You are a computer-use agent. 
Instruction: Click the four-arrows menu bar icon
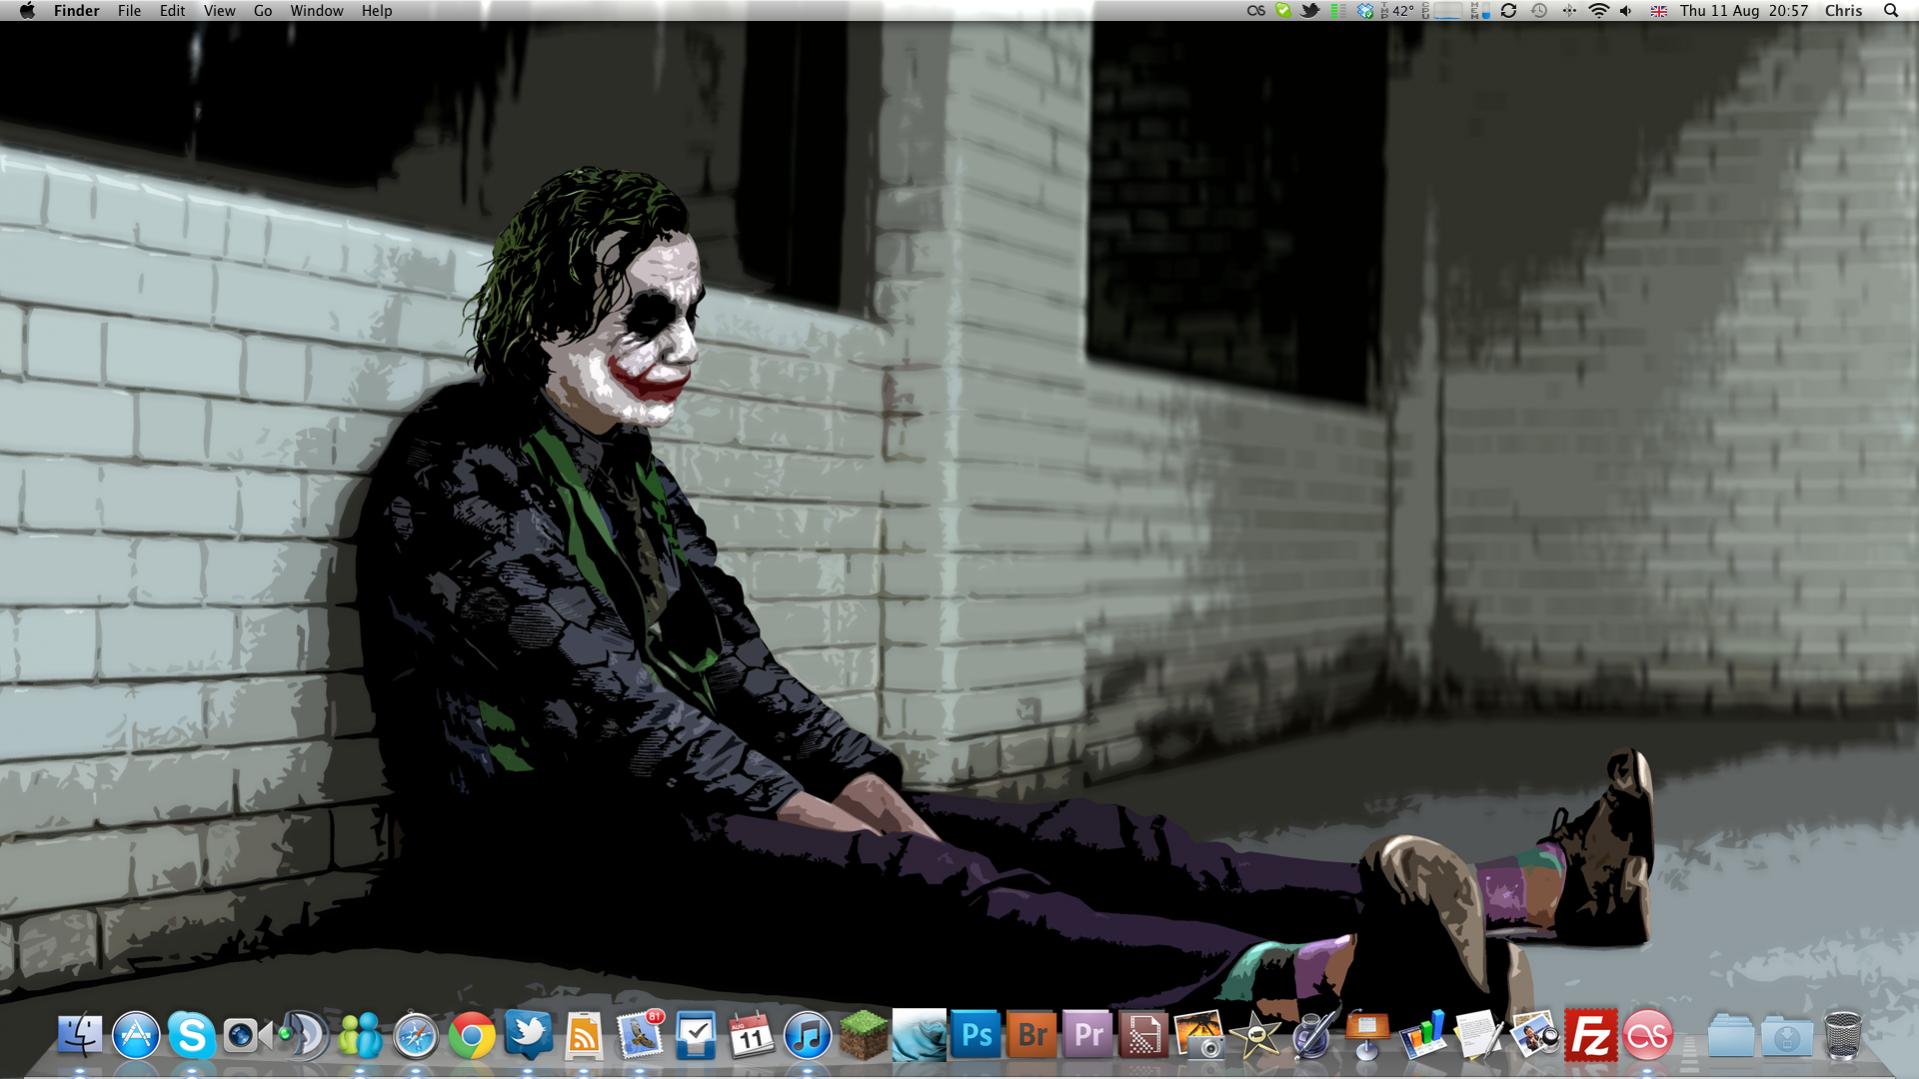pos(1569,11)
